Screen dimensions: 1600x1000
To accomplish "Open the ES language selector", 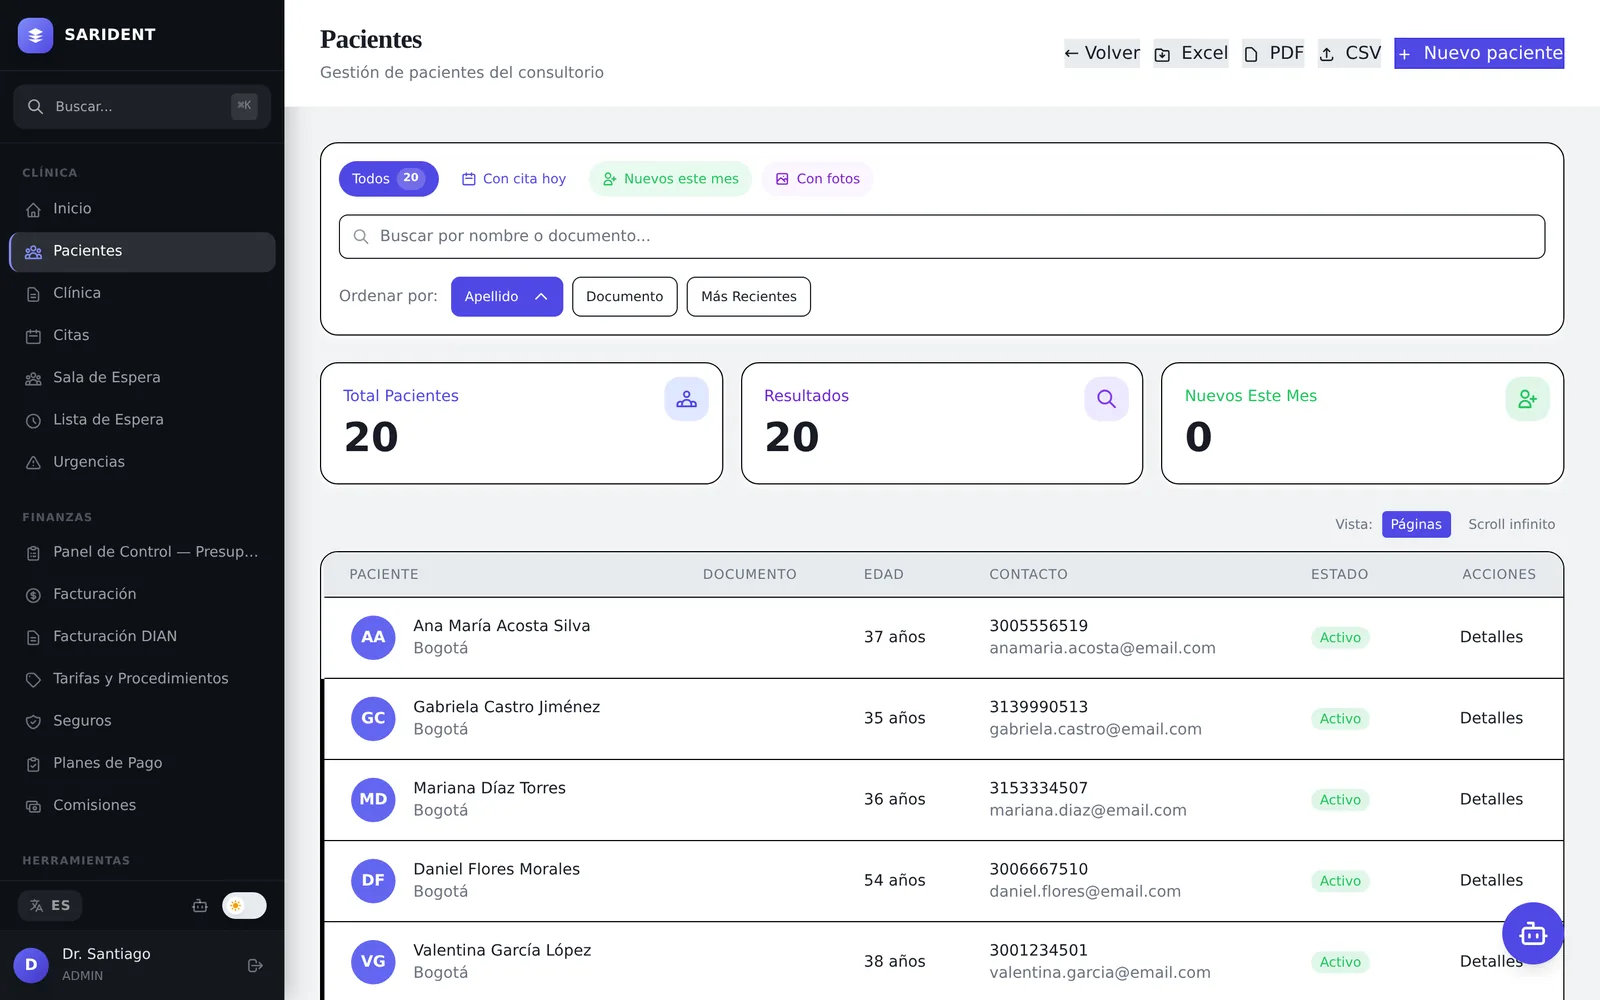I will click(x=50, y=906).
